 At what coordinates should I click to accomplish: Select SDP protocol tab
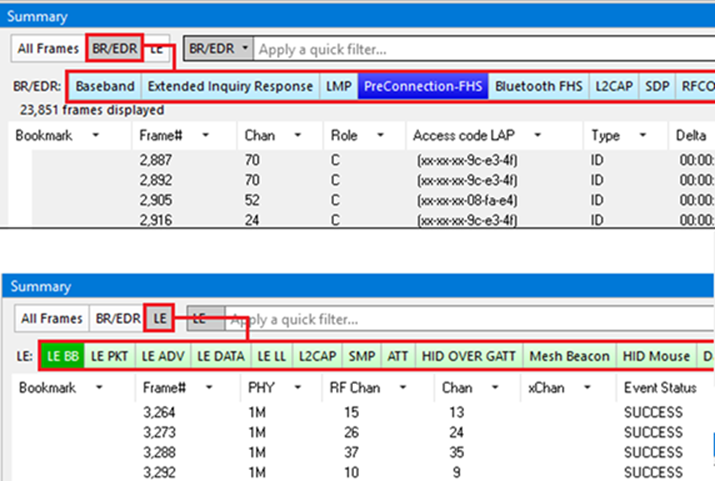pyautogui.click(x=657, y=86)
